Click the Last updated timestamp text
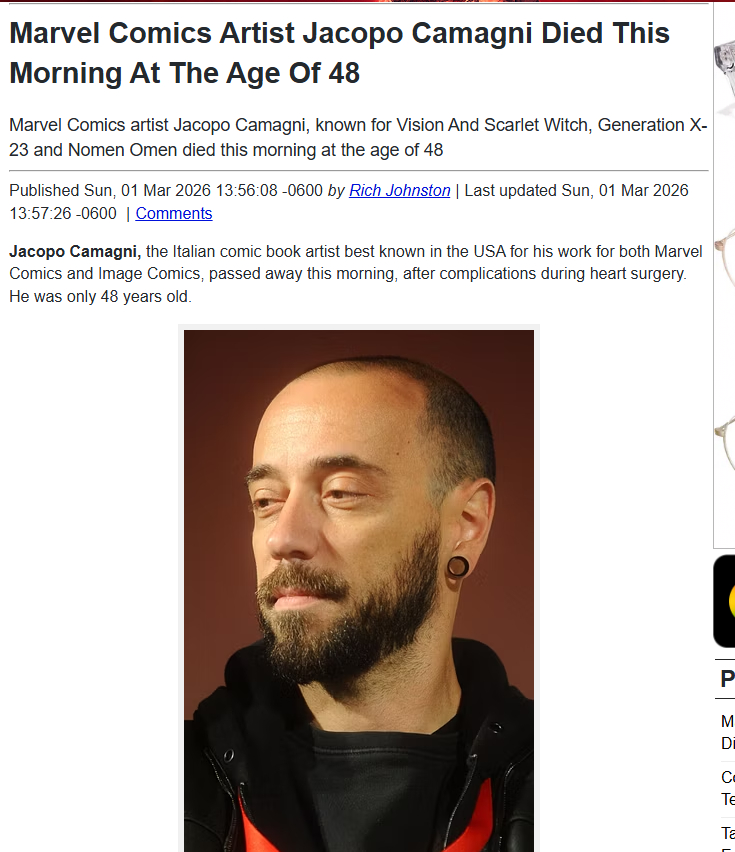 point(349,202)
